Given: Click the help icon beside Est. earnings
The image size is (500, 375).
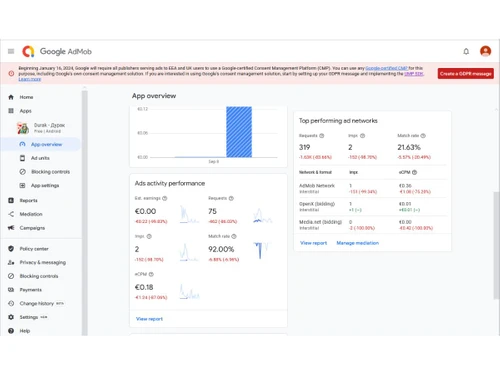Looking at the screenshot, I should pos(164,198).
